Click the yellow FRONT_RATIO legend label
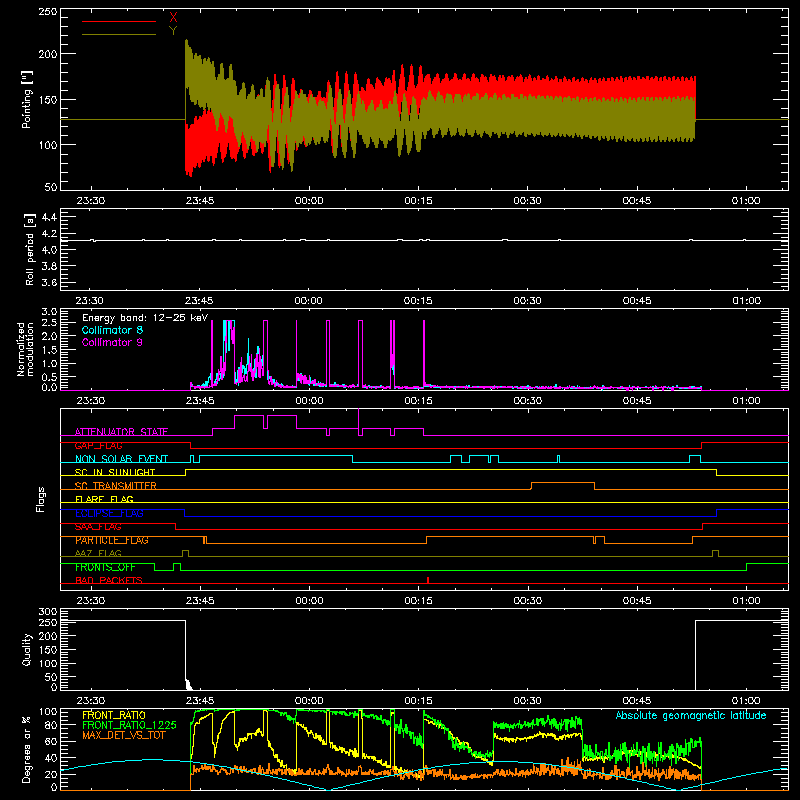 coord(114,715)
